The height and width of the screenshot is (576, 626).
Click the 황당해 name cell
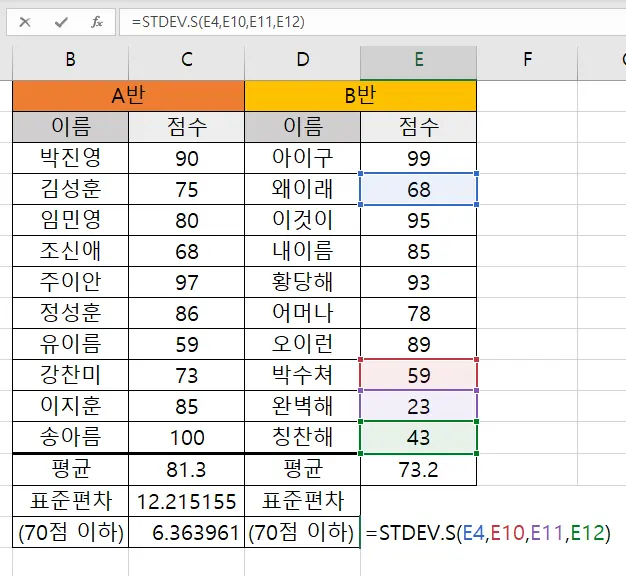(303, 282)
